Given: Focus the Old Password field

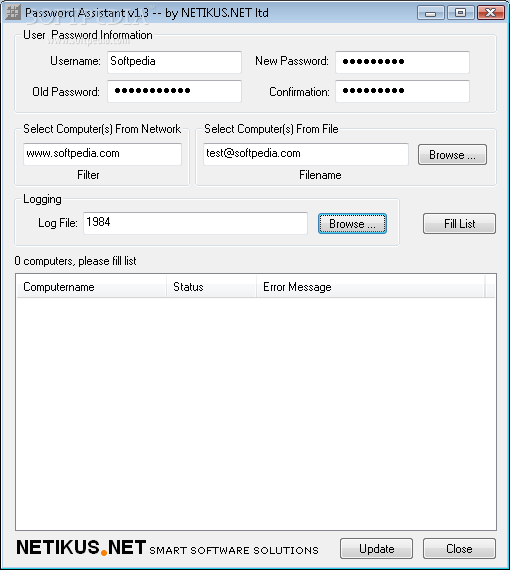Looking at the screenshot, I should pyautogui.click(x=174, y=91).
